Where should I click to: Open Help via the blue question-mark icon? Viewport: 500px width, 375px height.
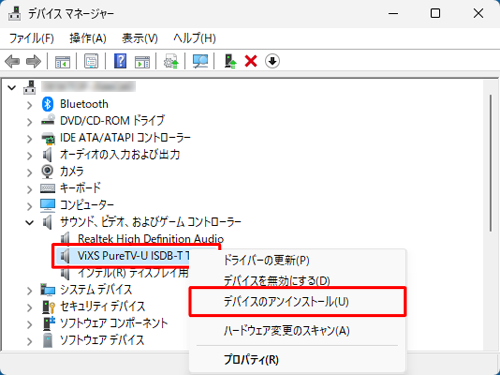(x=120, y=61)
